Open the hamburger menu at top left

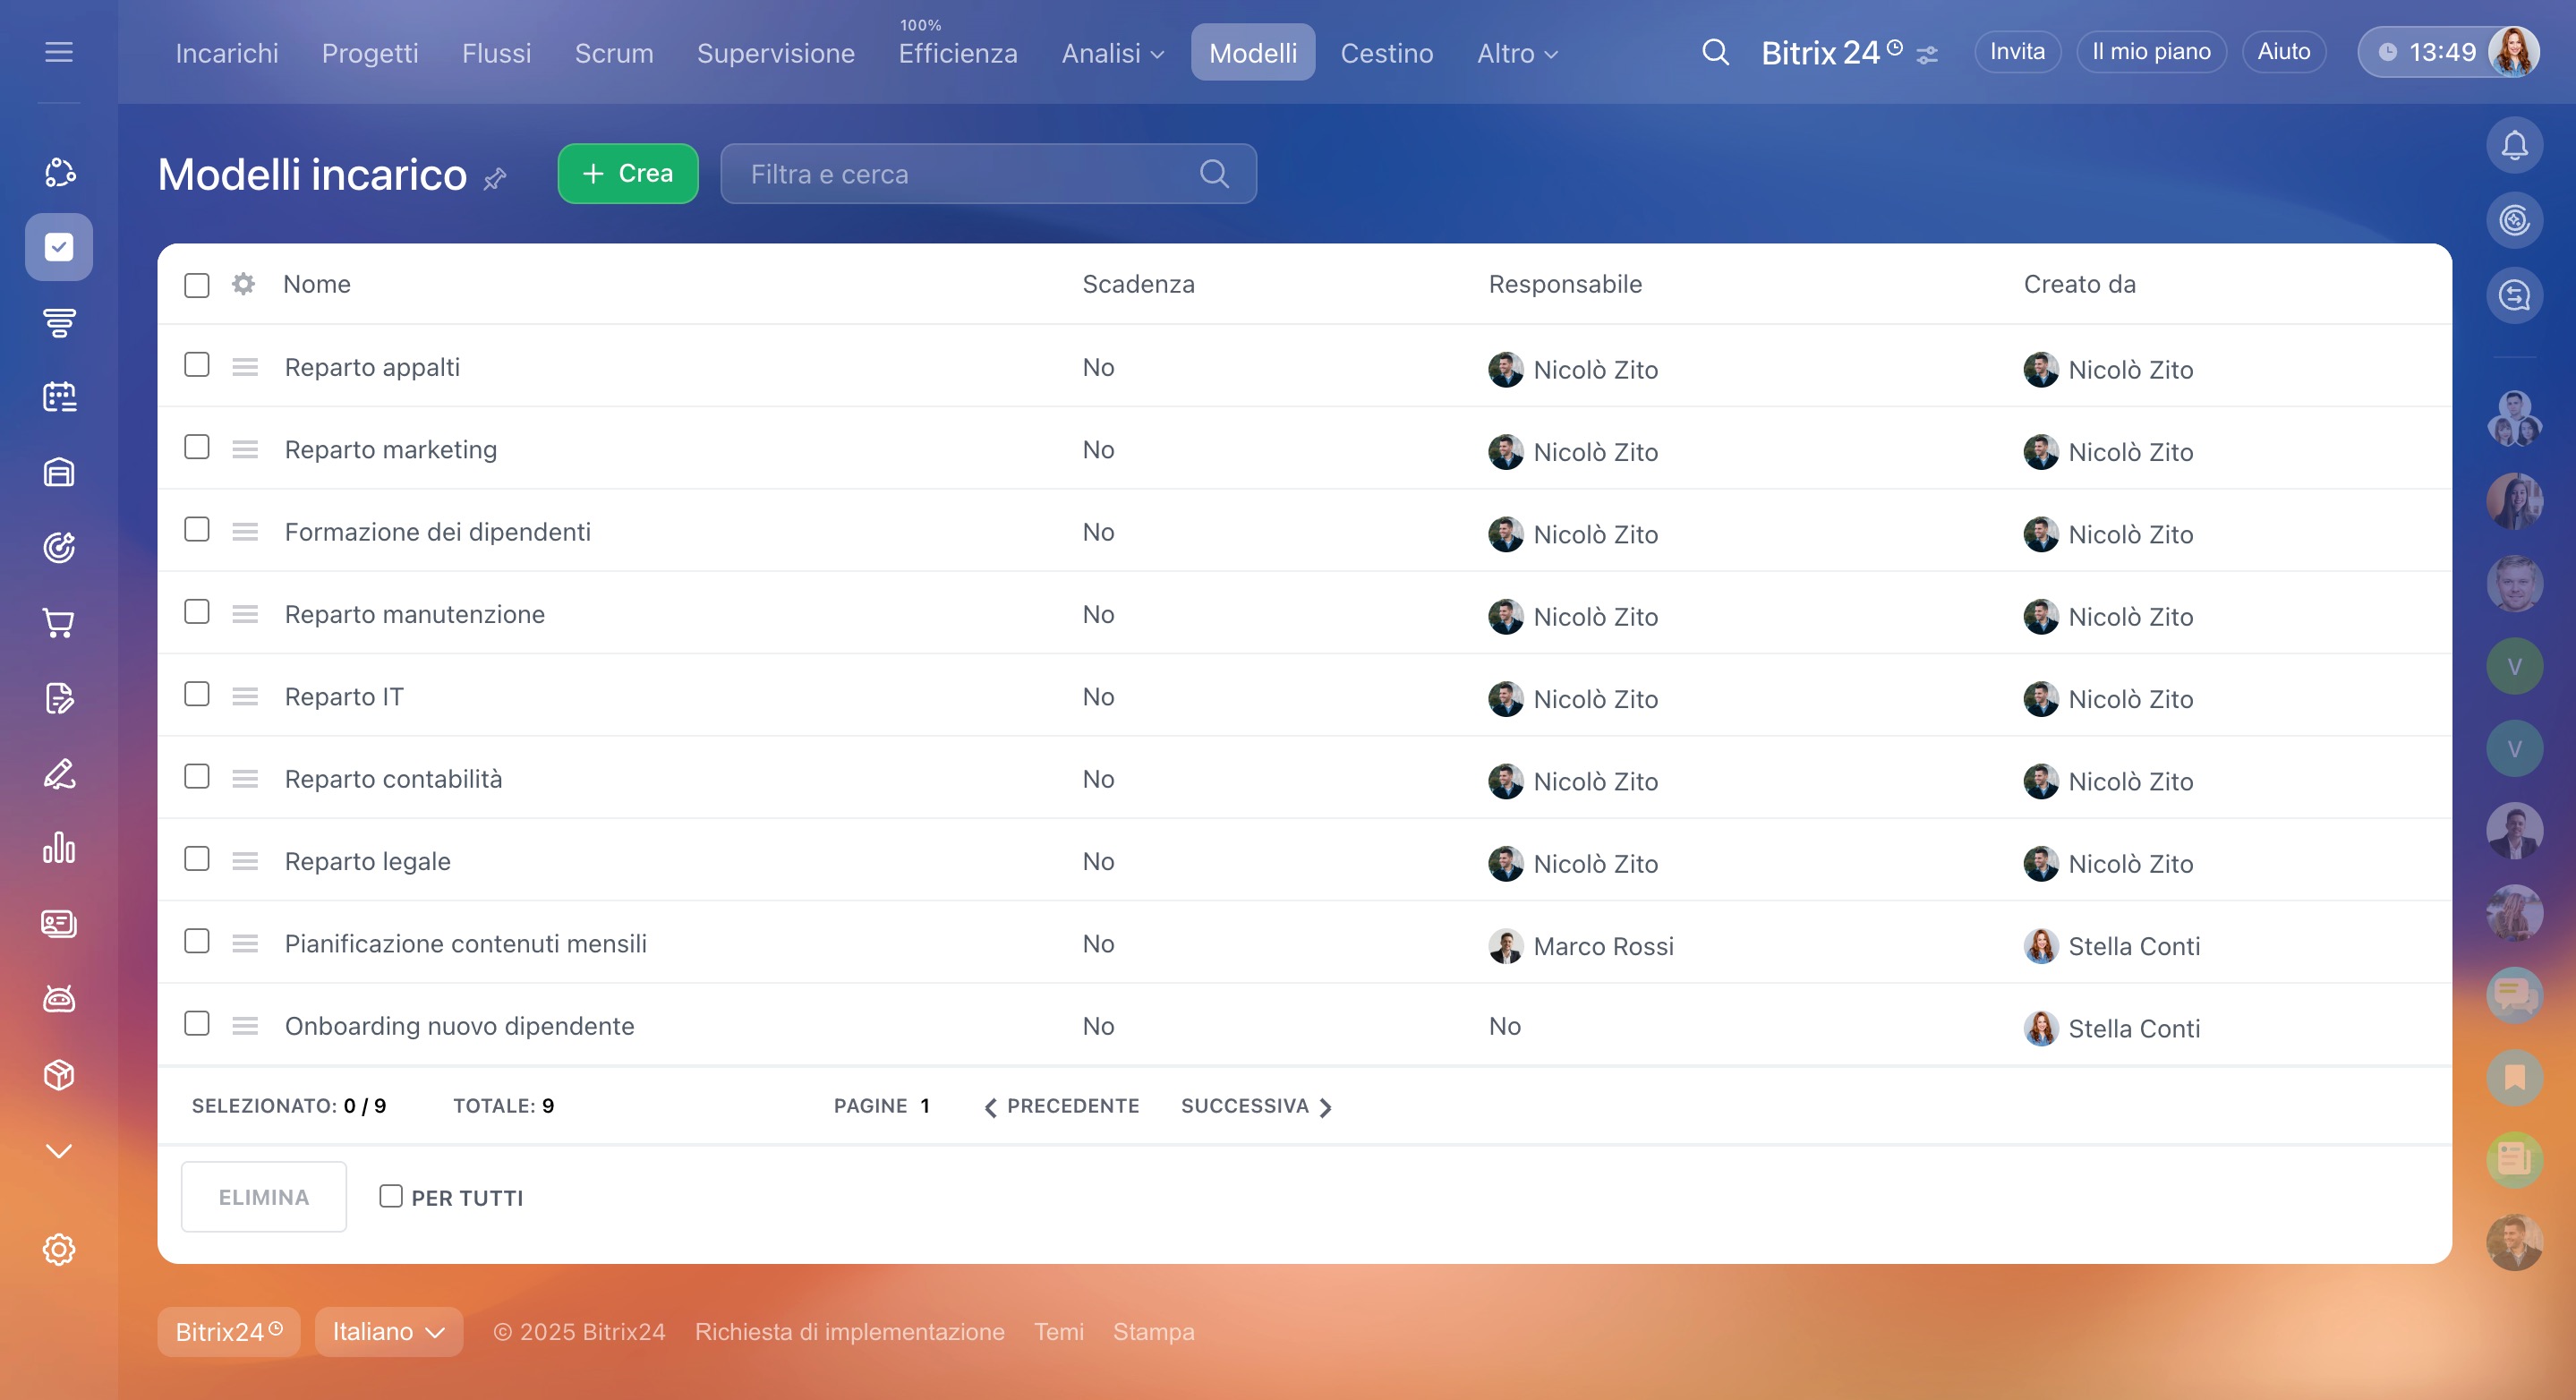59,52
